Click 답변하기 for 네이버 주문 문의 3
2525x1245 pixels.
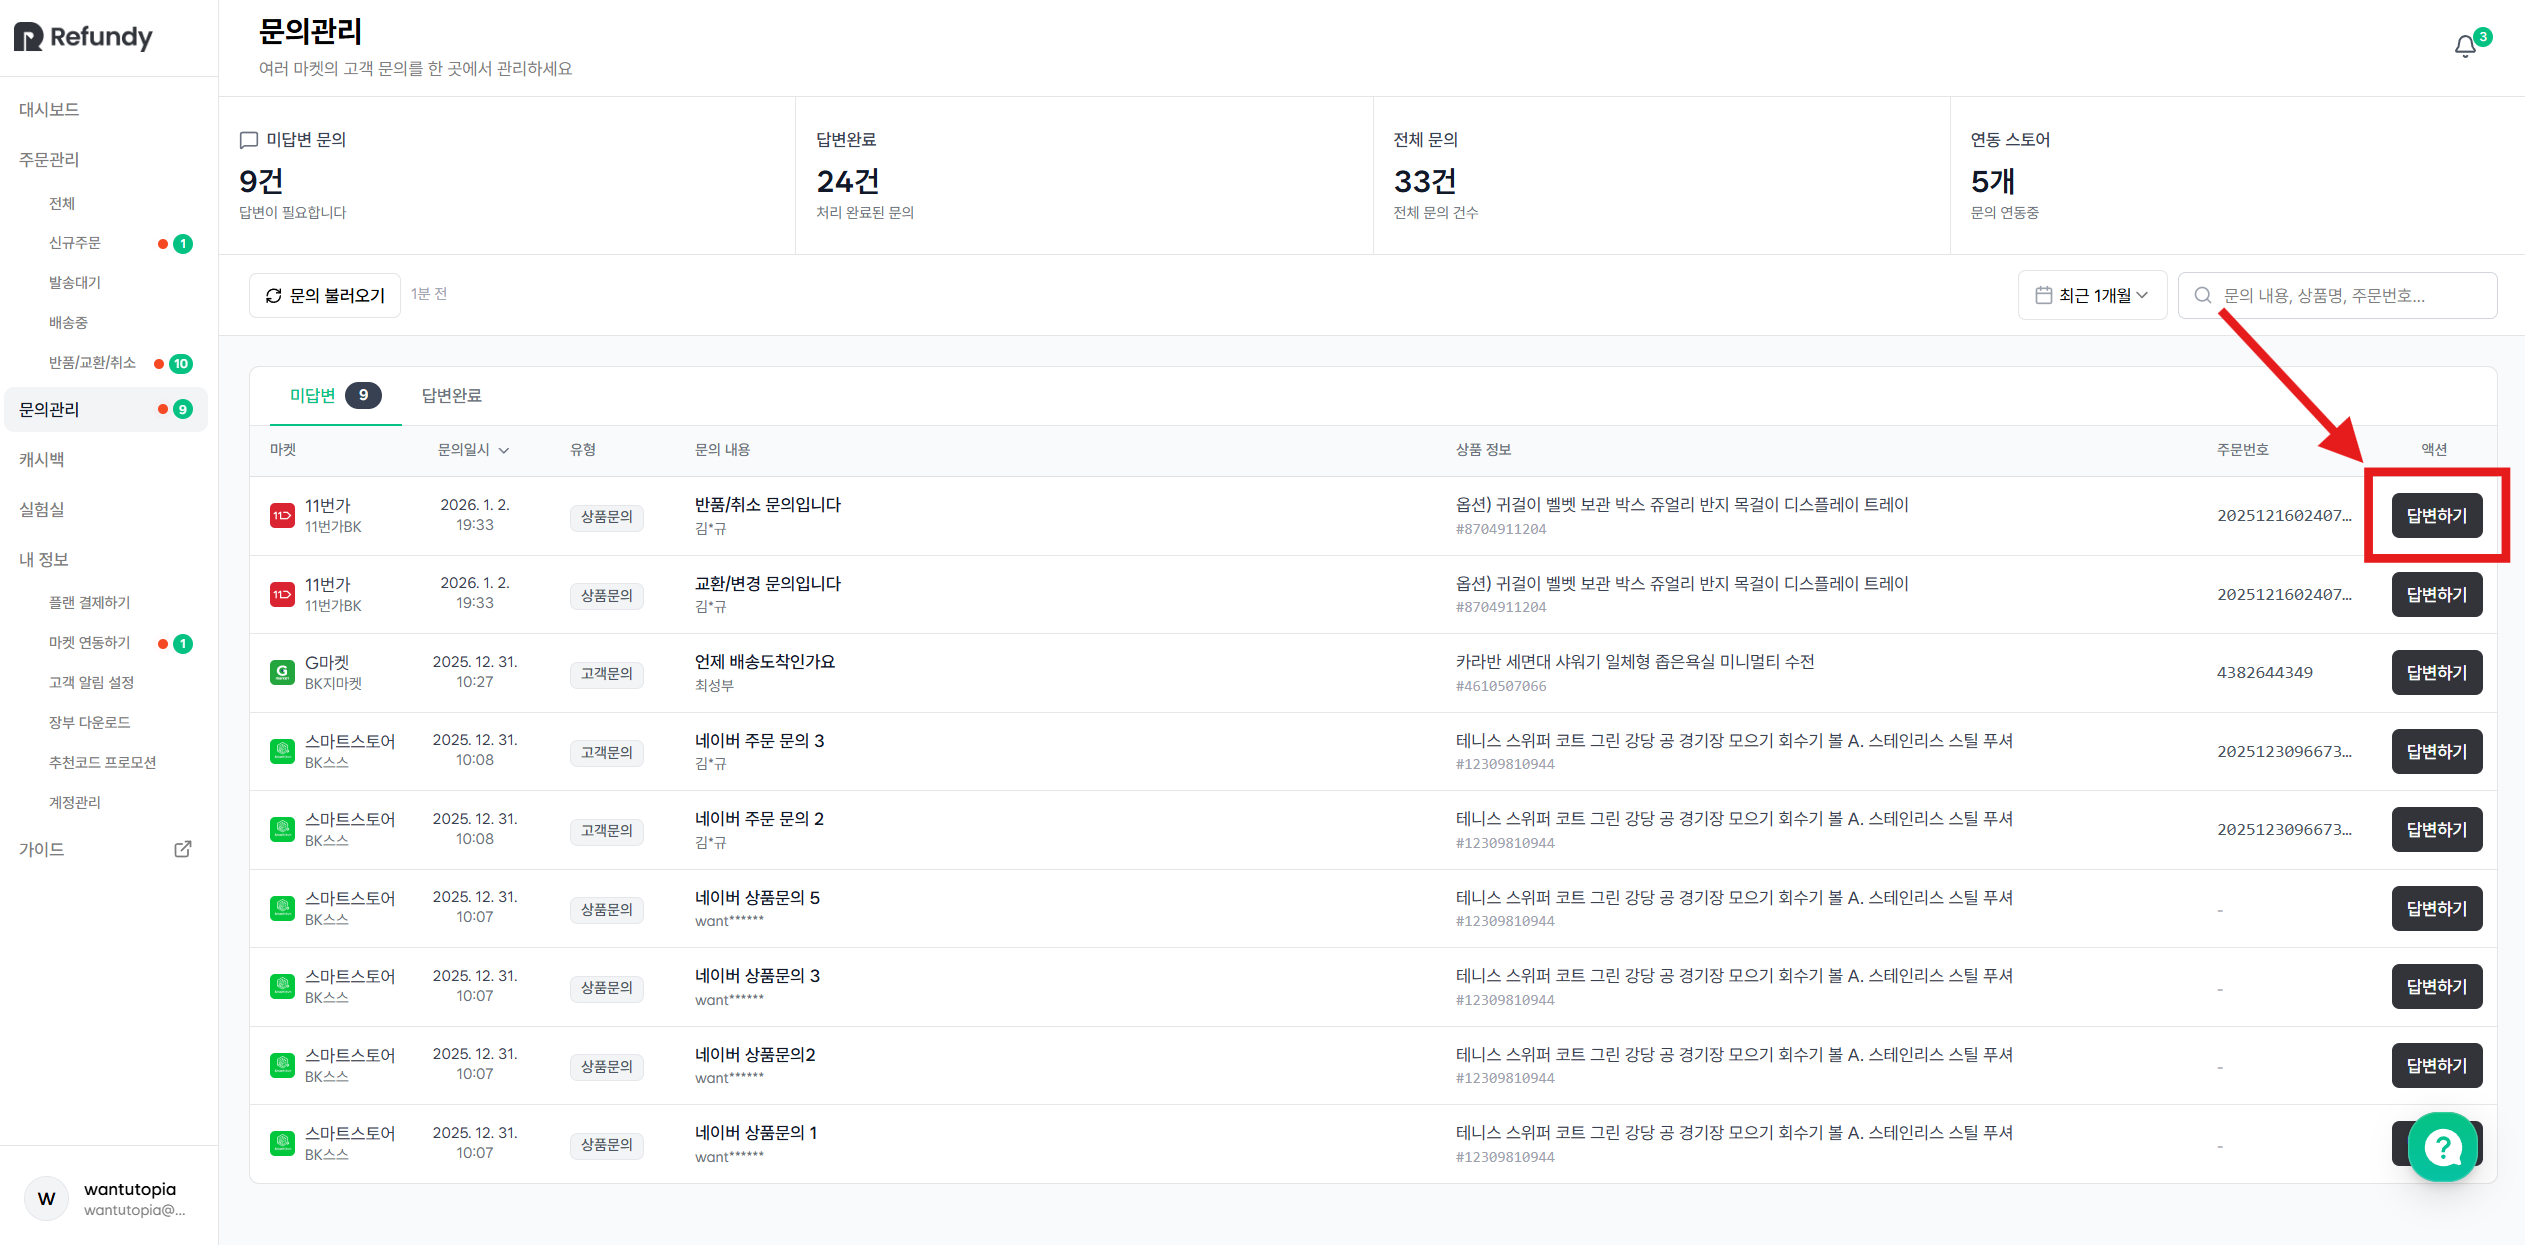(x=2437, y=752)
